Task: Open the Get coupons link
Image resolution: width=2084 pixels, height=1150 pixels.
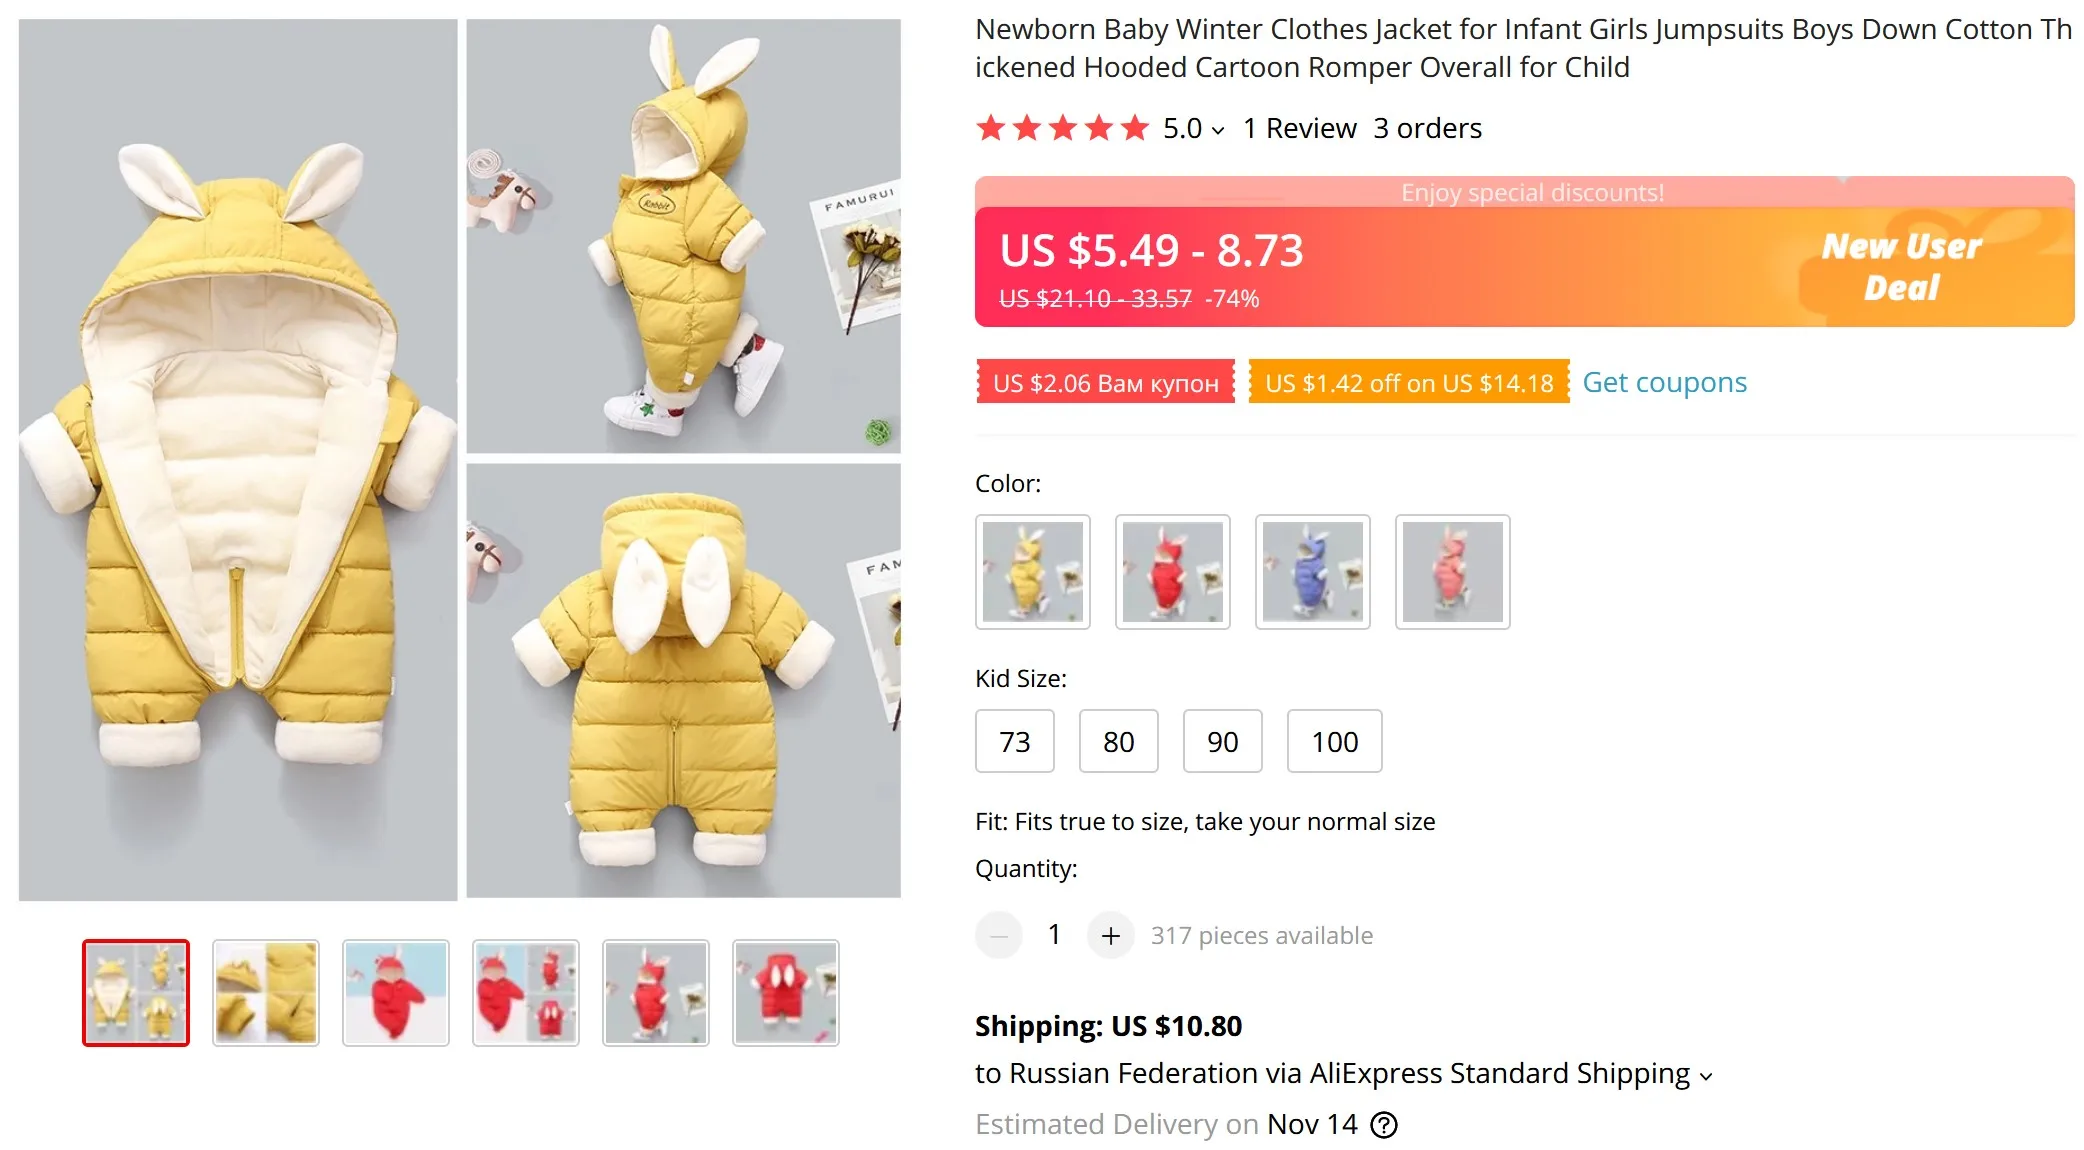Action: (1664, 382)
